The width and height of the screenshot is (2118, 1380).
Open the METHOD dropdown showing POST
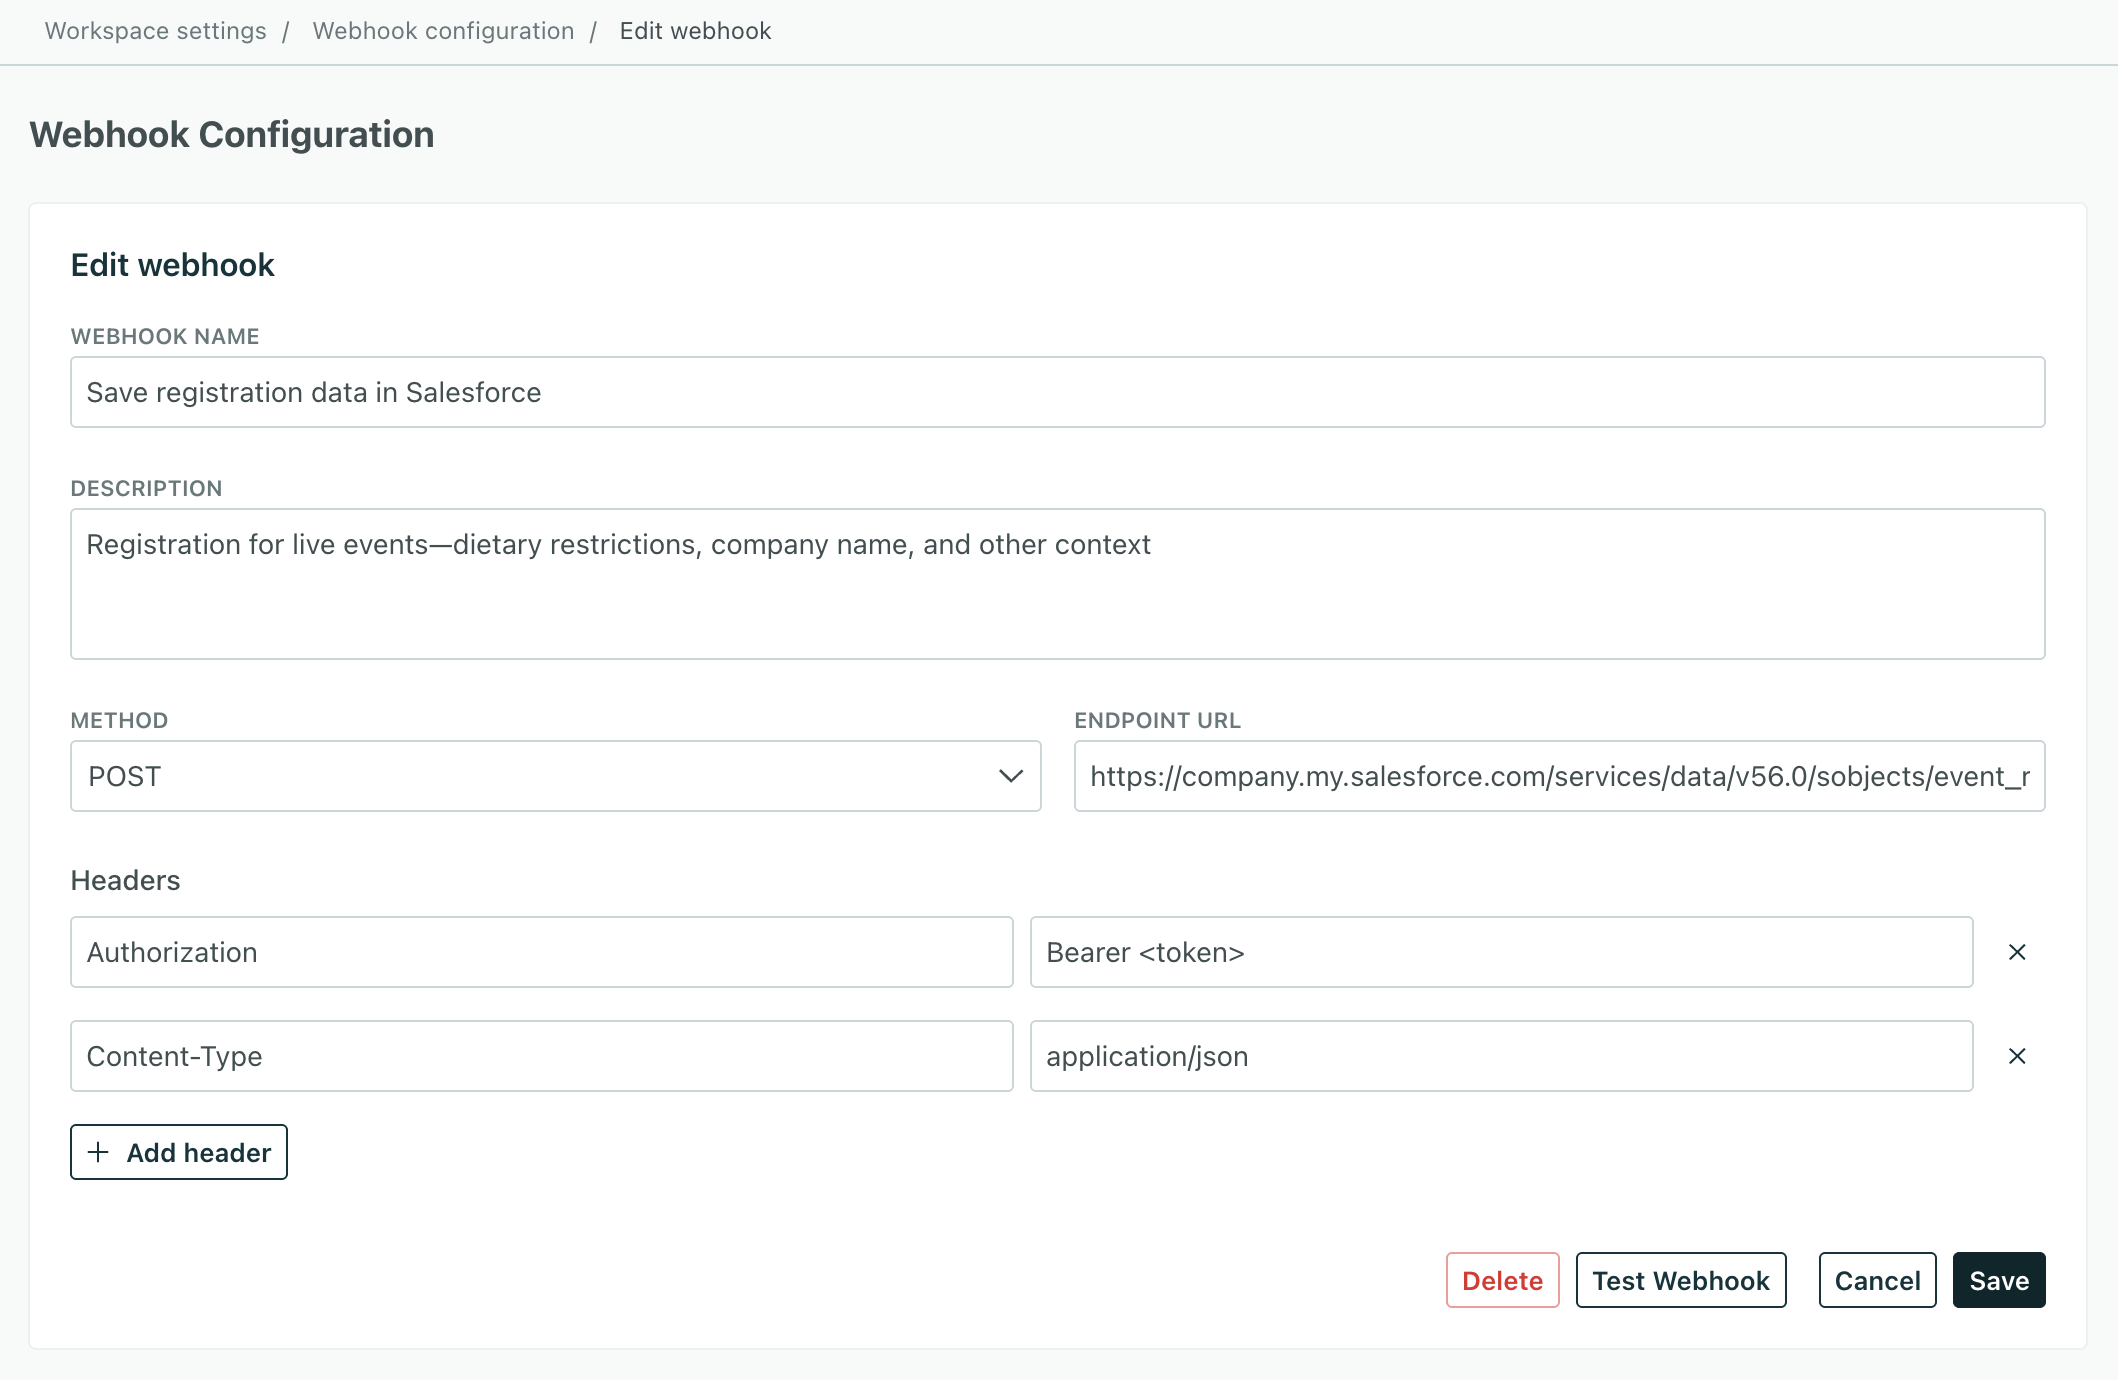click(x=555, y=776)
